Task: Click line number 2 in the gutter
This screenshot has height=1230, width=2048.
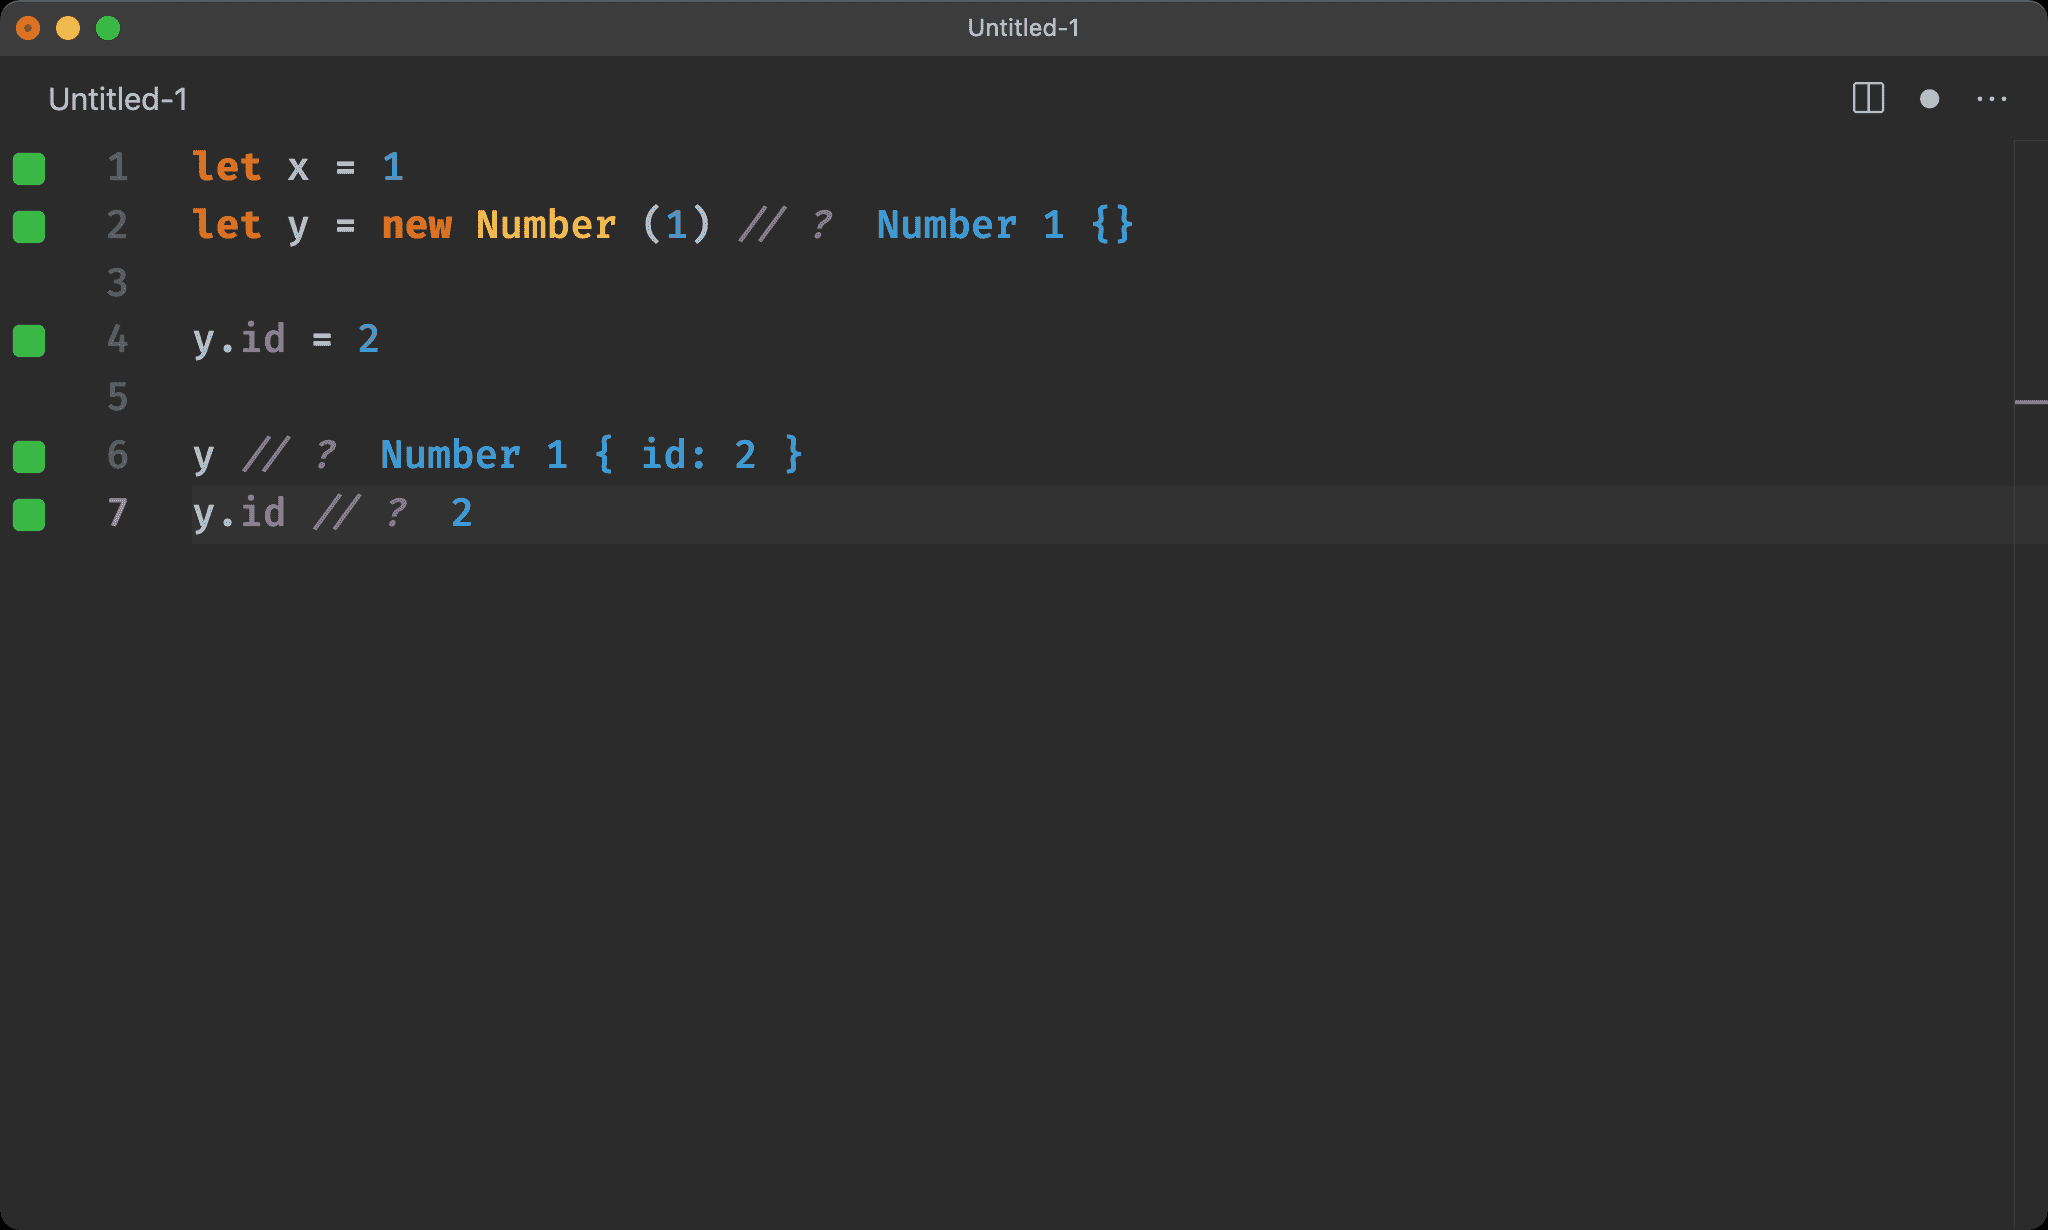Action: click(x=118, y=225)
